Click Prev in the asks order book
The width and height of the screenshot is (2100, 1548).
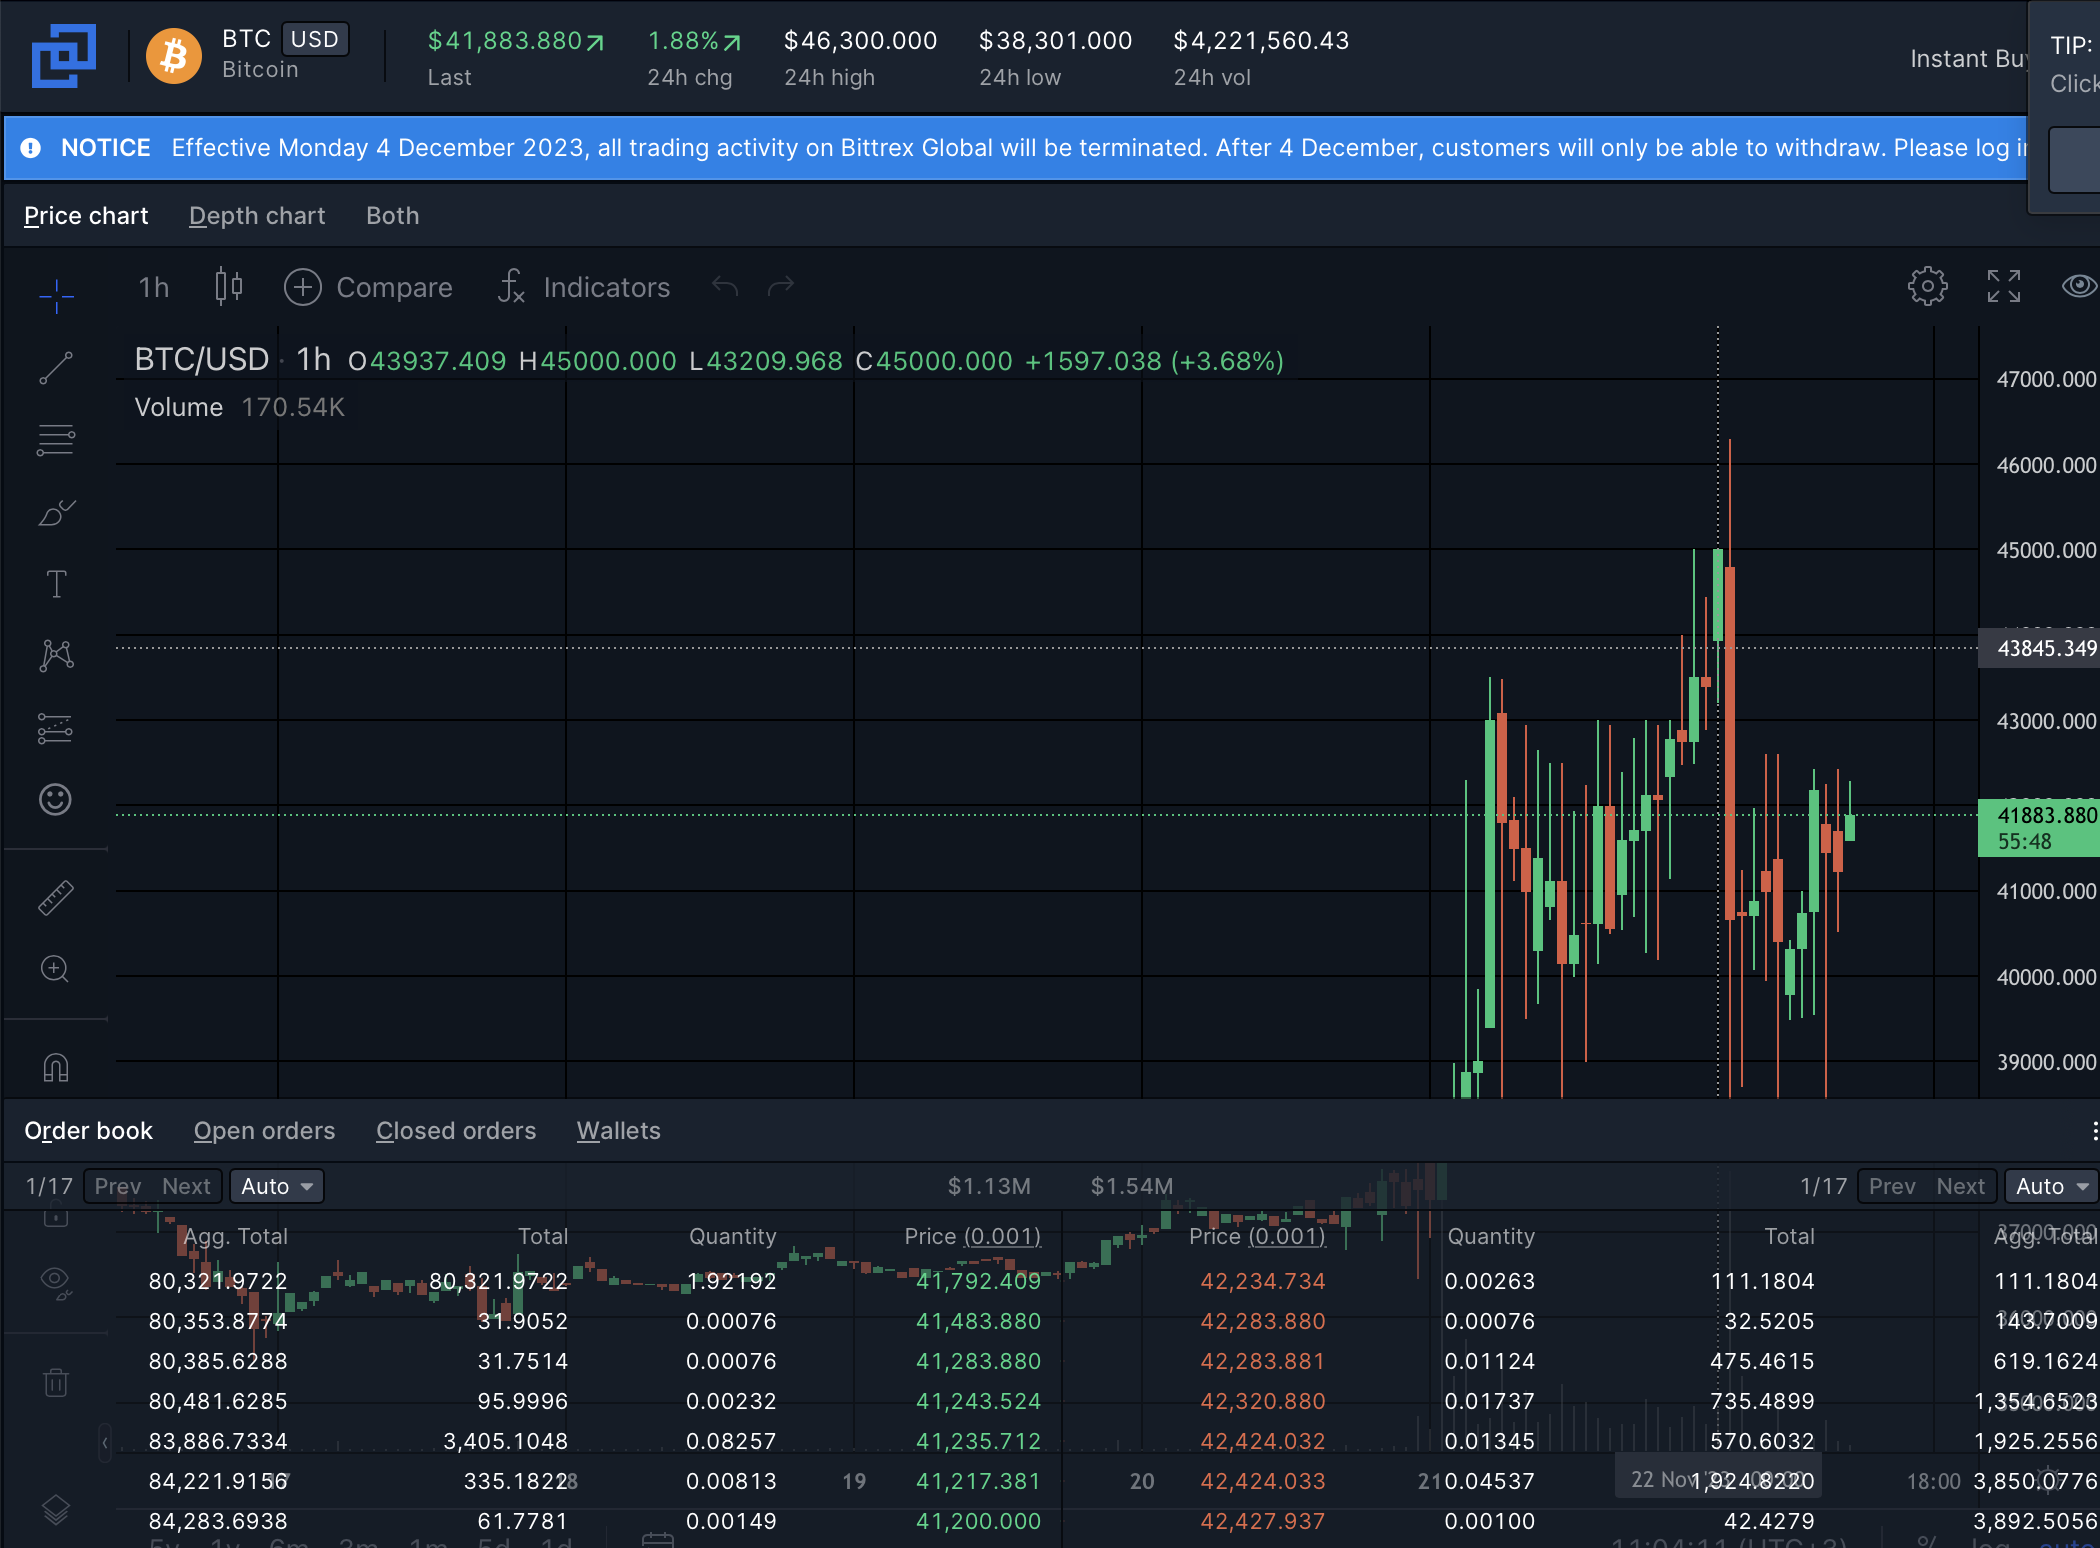coord(1892,1186)
